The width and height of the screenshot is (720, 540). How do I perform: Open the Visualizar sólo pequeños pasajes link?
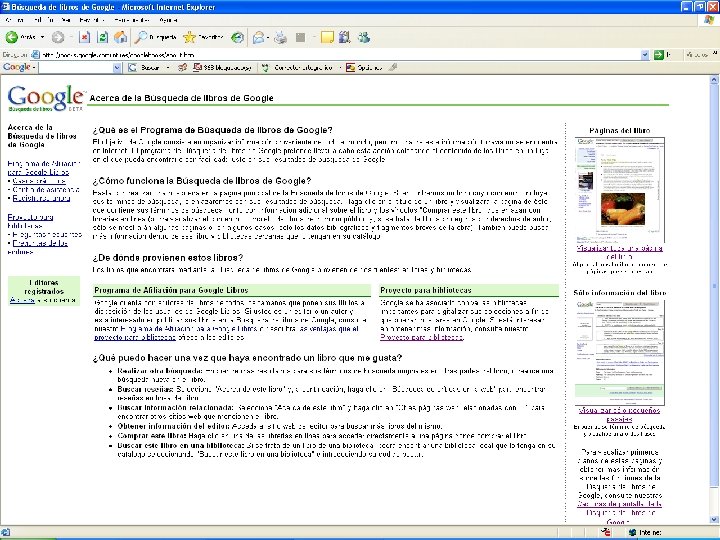pyautogui.click(x=619, y=414)
